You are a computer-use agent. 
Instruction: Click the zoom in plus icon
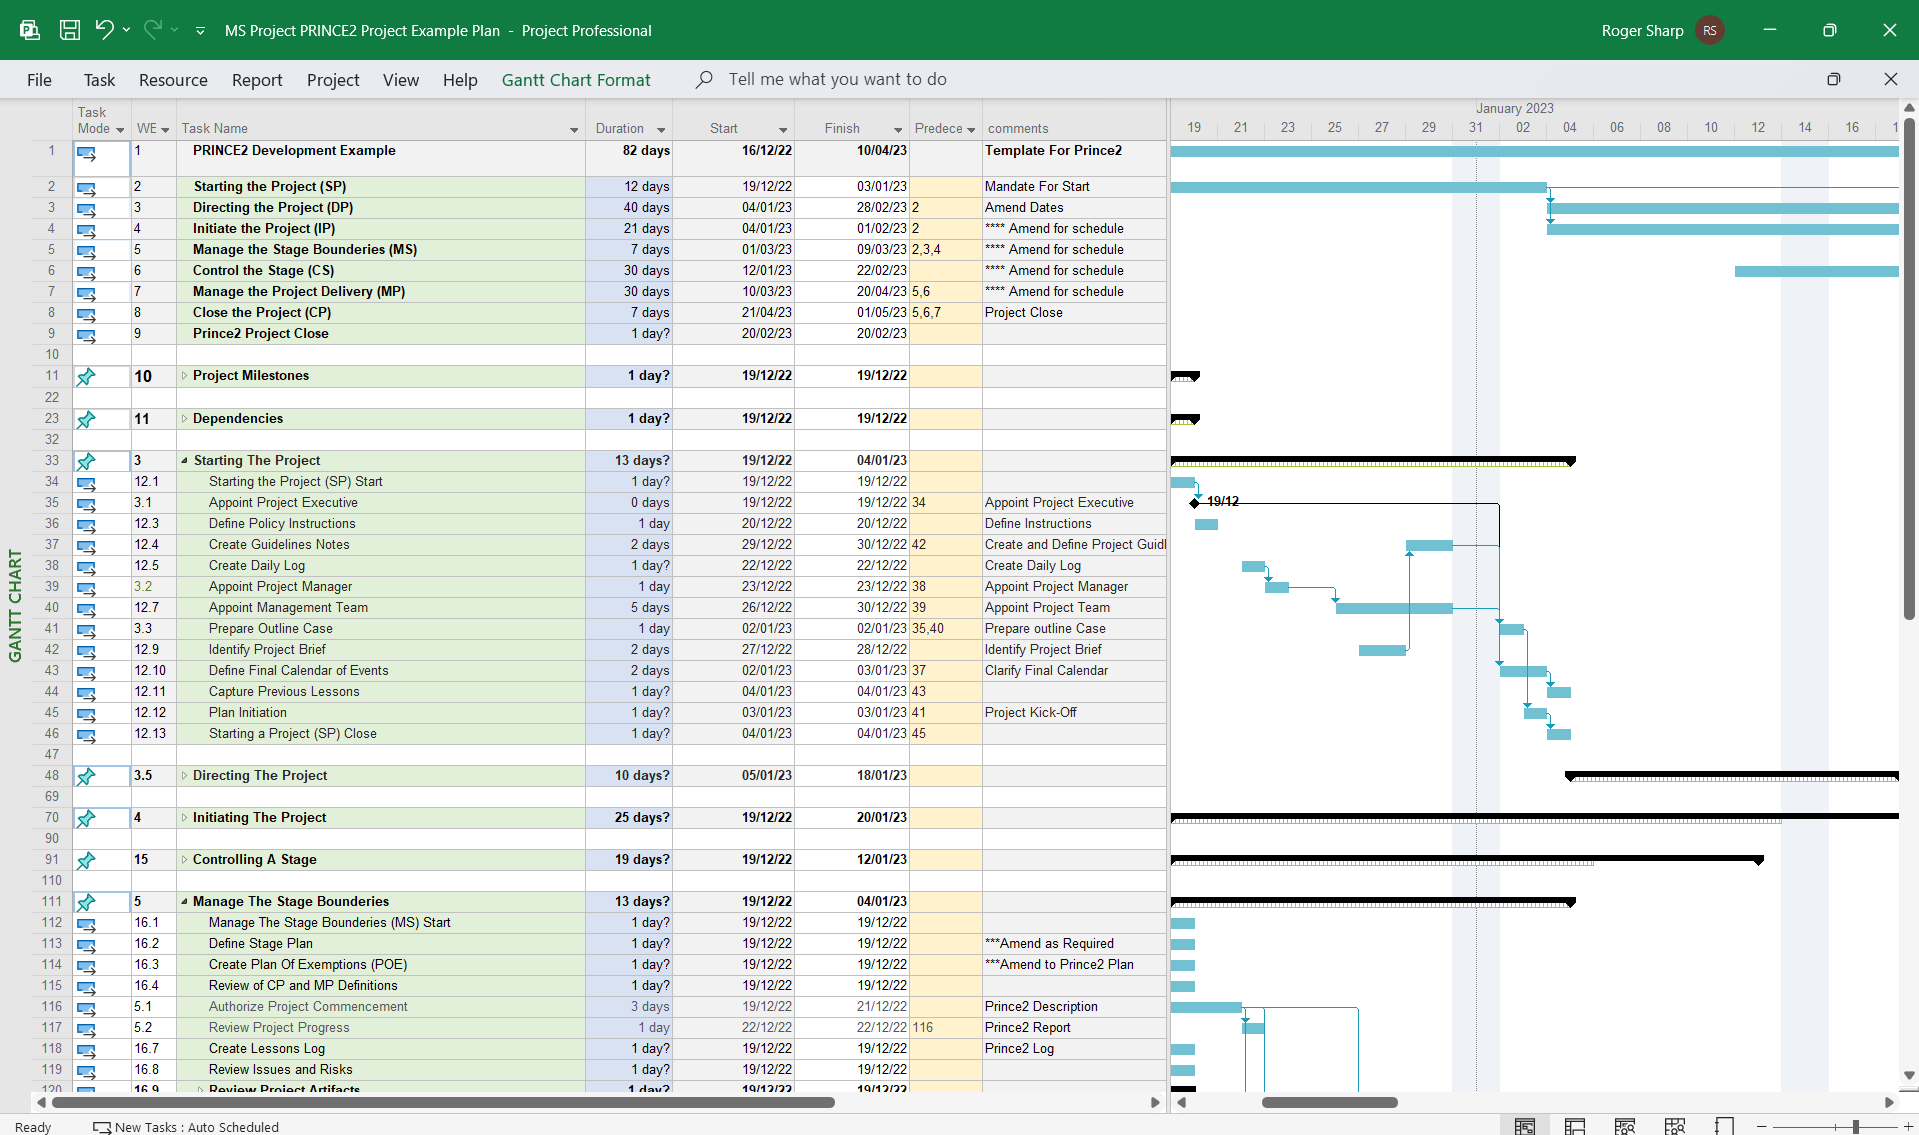point(1908,1127)
